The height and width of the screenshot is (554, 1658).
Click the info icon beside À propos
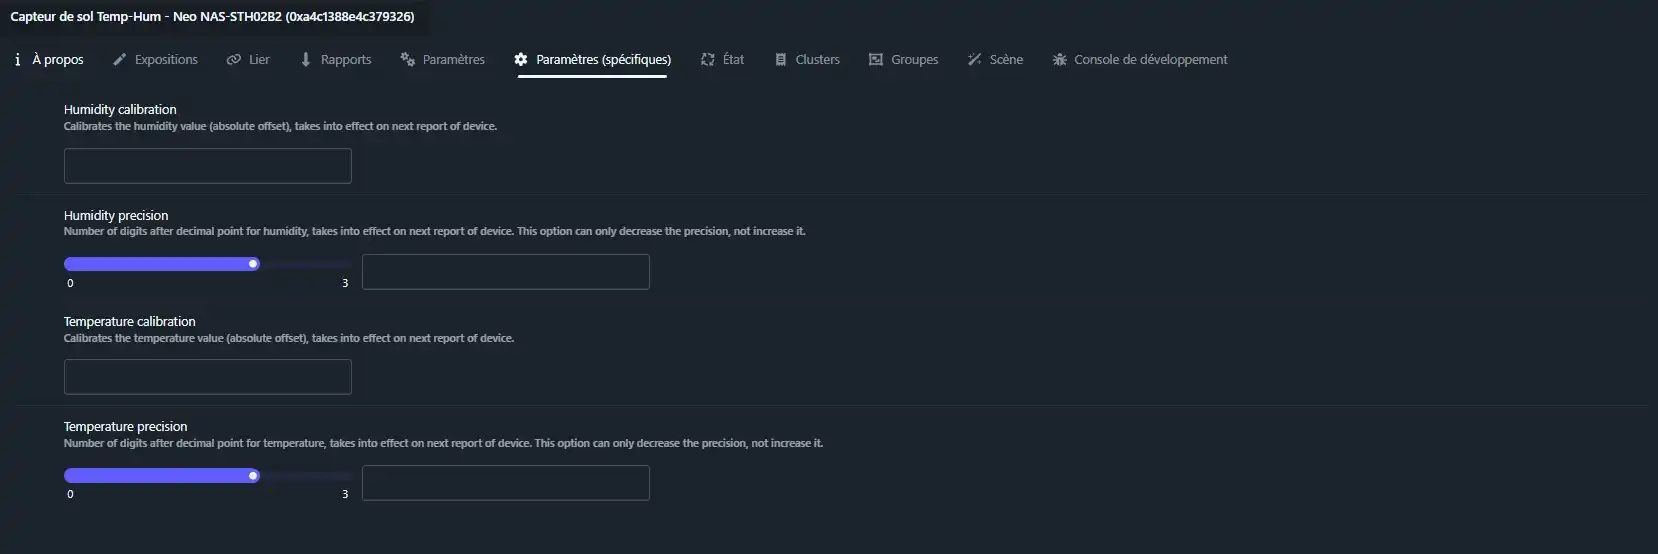(18, 60)
